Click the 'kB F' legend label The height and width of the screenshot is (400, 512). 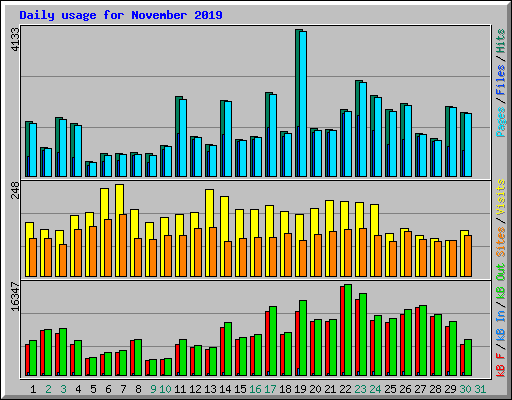pos(501,364)
